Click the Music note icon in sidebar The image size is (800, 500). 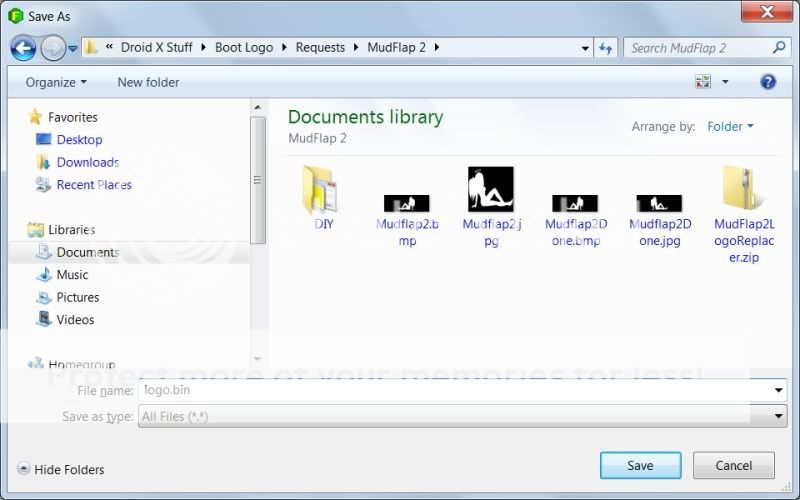[44, 274]
